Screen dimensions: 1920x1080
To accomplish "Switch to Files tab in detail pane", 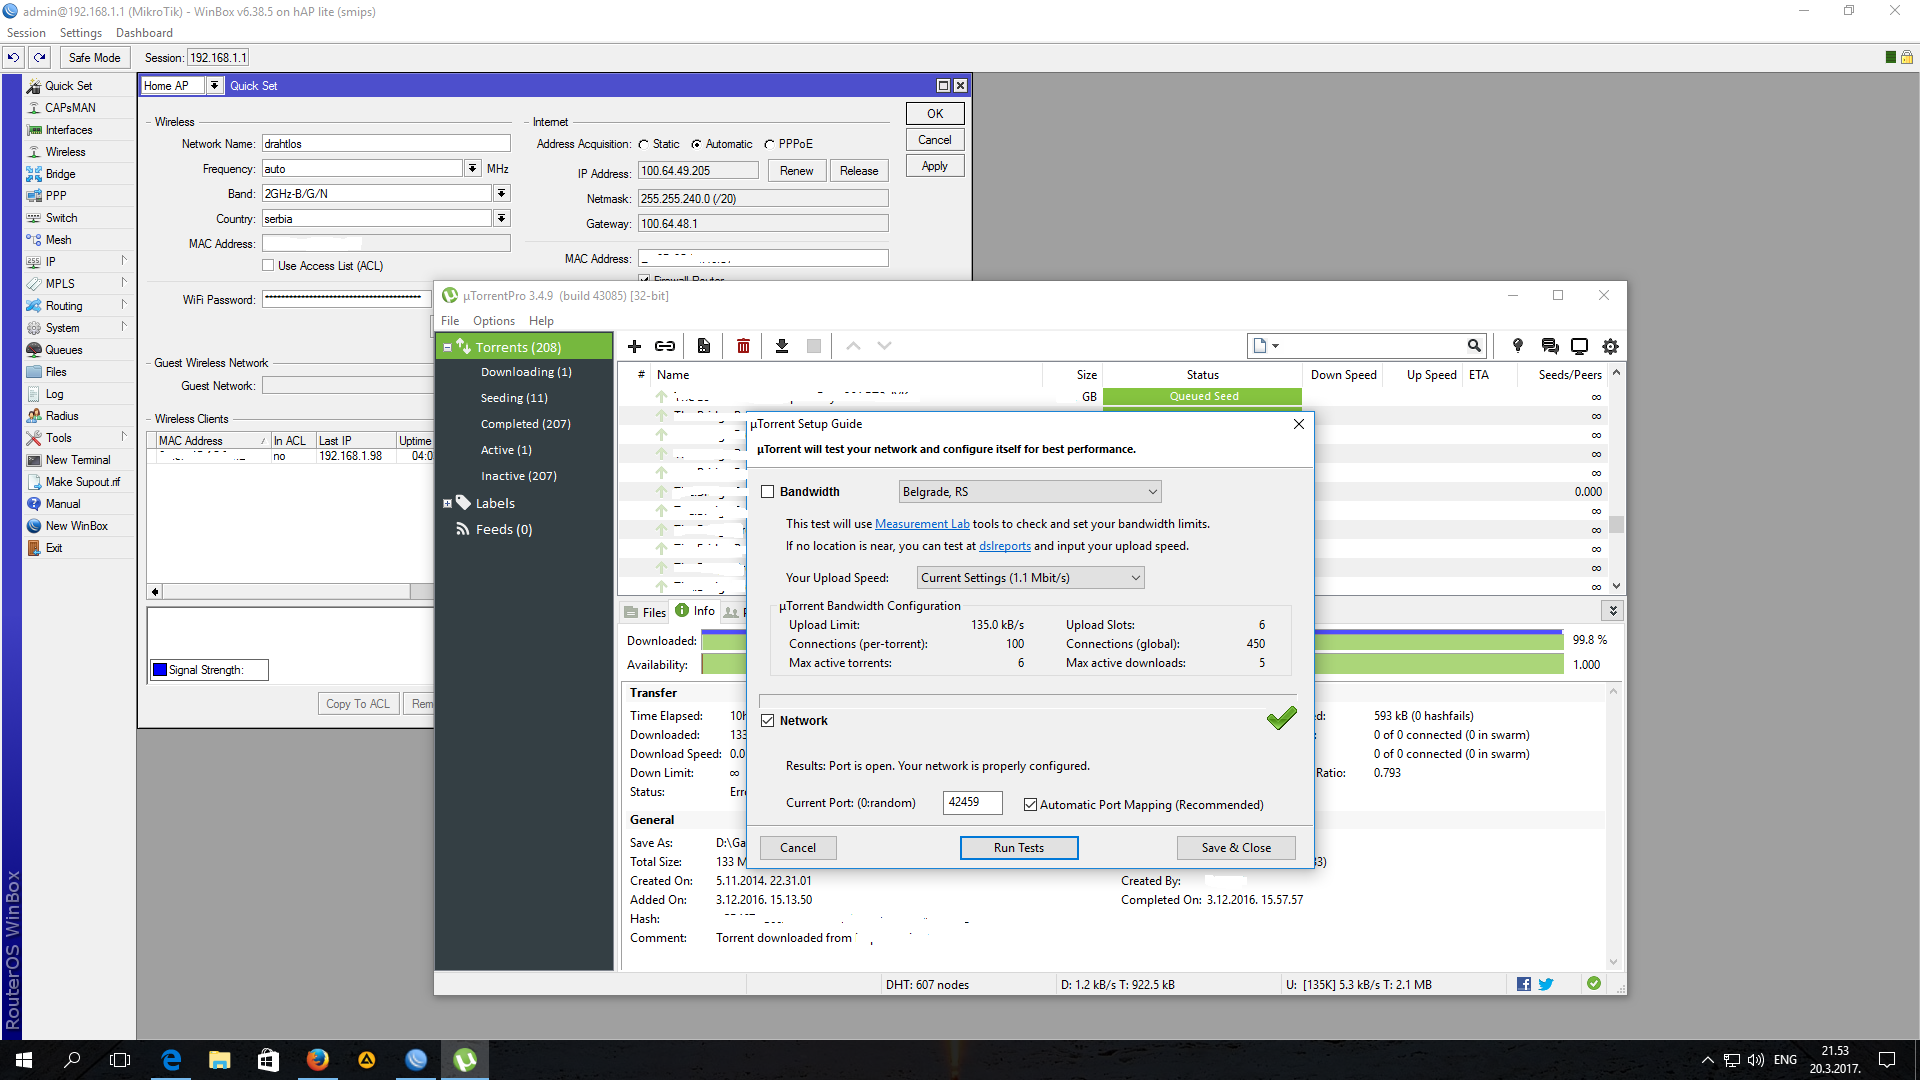I will tap(645, 612).
